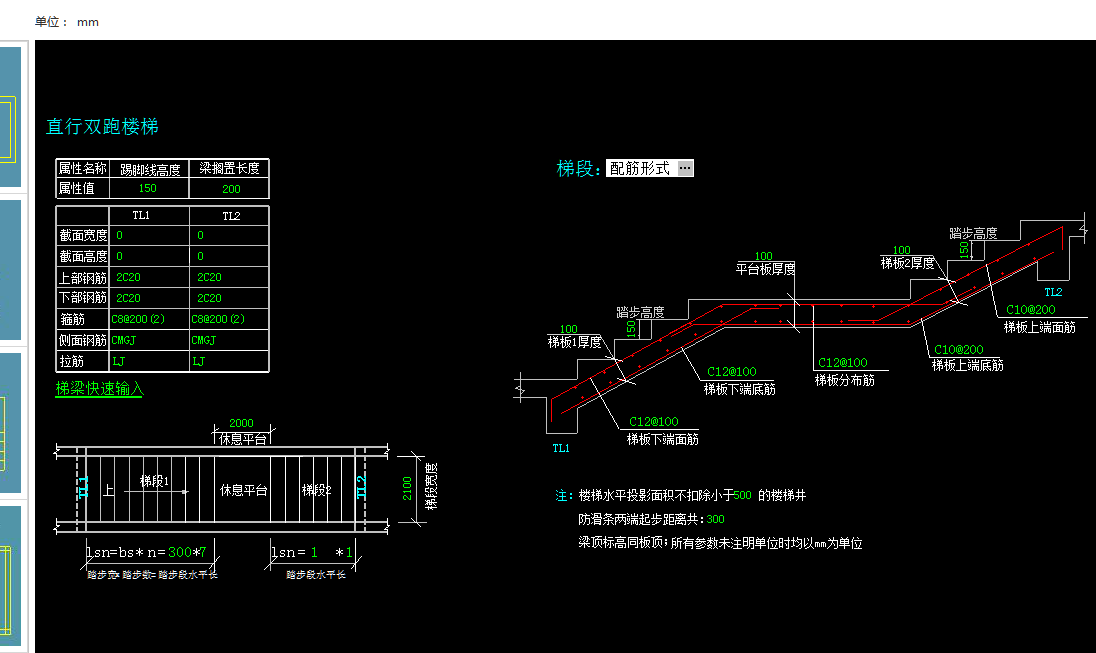Viewport: 1096px width, 653px height.
Task: Edit the 梁搁置长度 value 200
Action: pyautogui.click(x=231, y=189)
